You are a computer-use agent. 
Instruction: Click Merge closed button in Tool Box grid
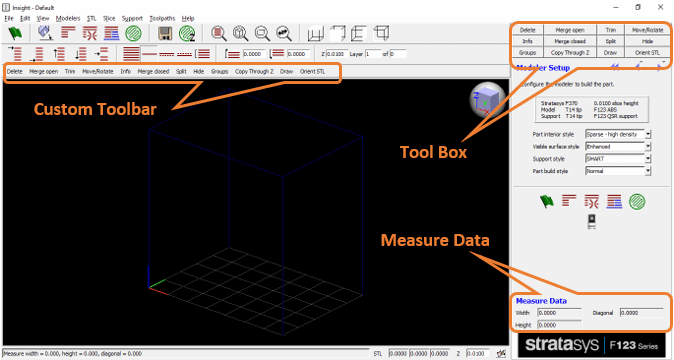click(570, 41)
